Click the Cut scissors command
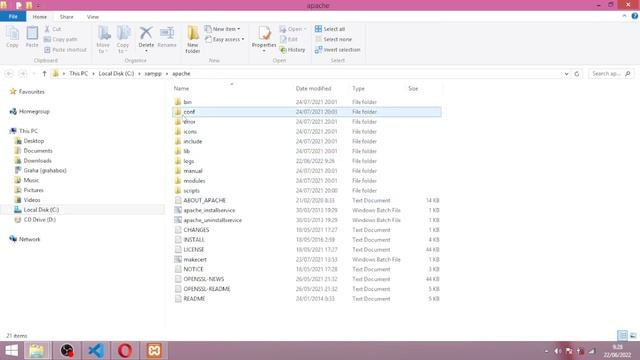The height and width of the screenshot is (360, 640). (53, 29)
